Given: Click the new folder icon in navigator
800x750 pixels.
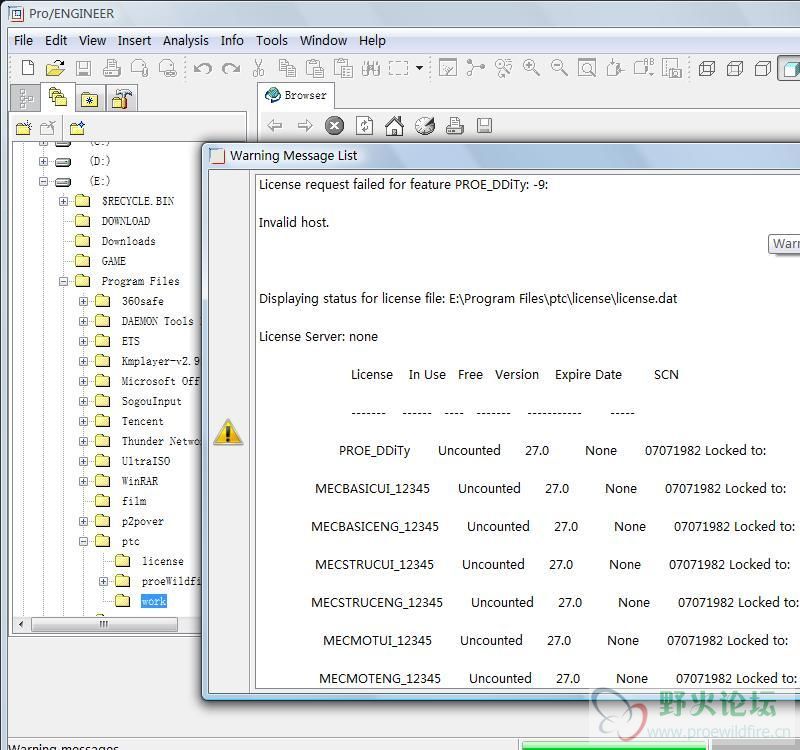Looking at the screenshot, I should click(23, 128).
